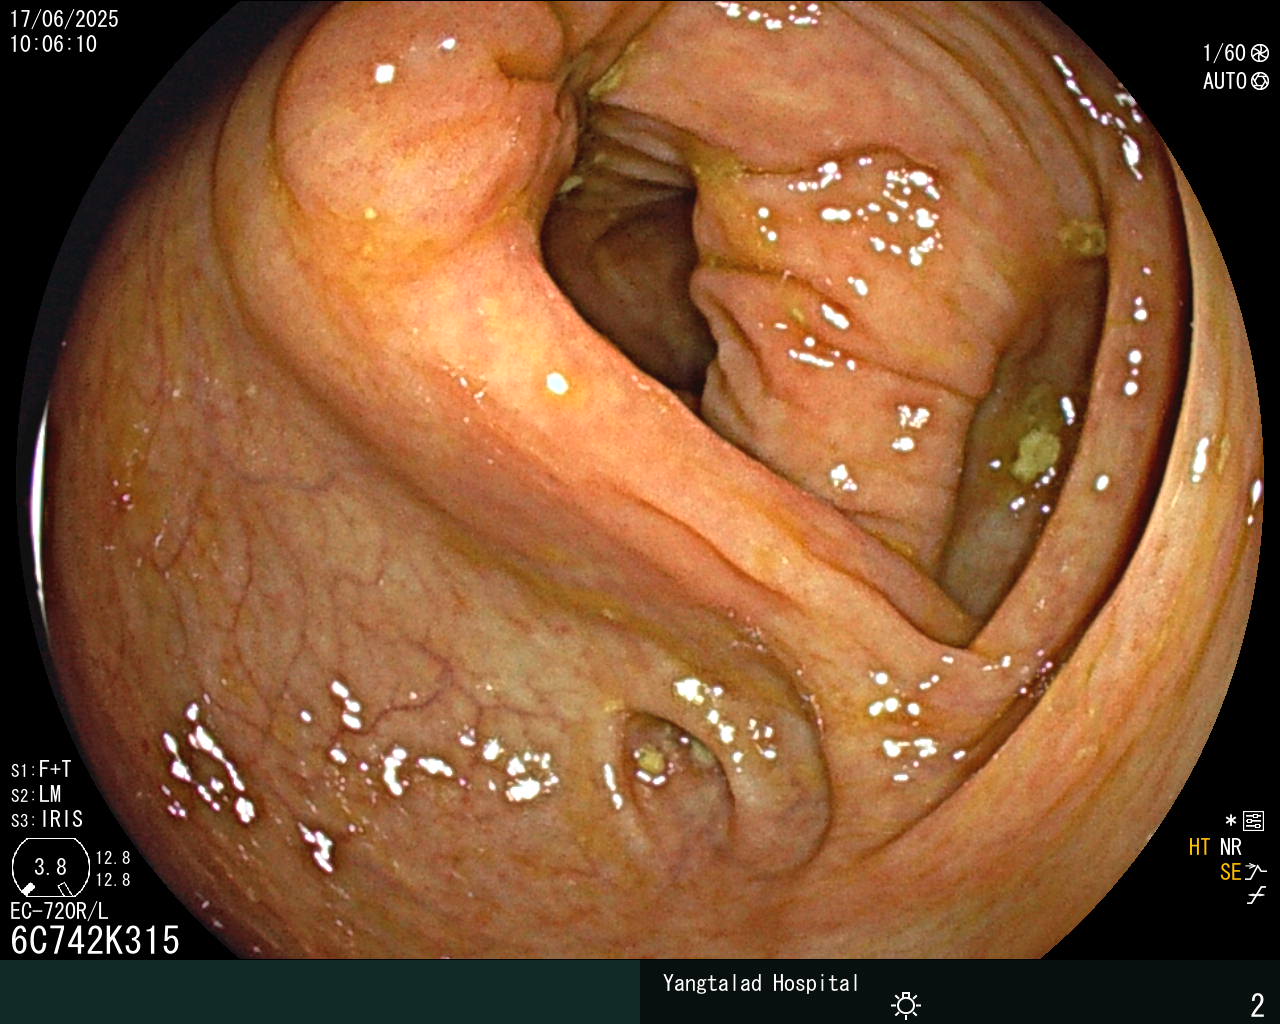The height and width of the screenshot is (1024, 1280).
Task: Click the scope model EC-720R/L
Action: 59,911
